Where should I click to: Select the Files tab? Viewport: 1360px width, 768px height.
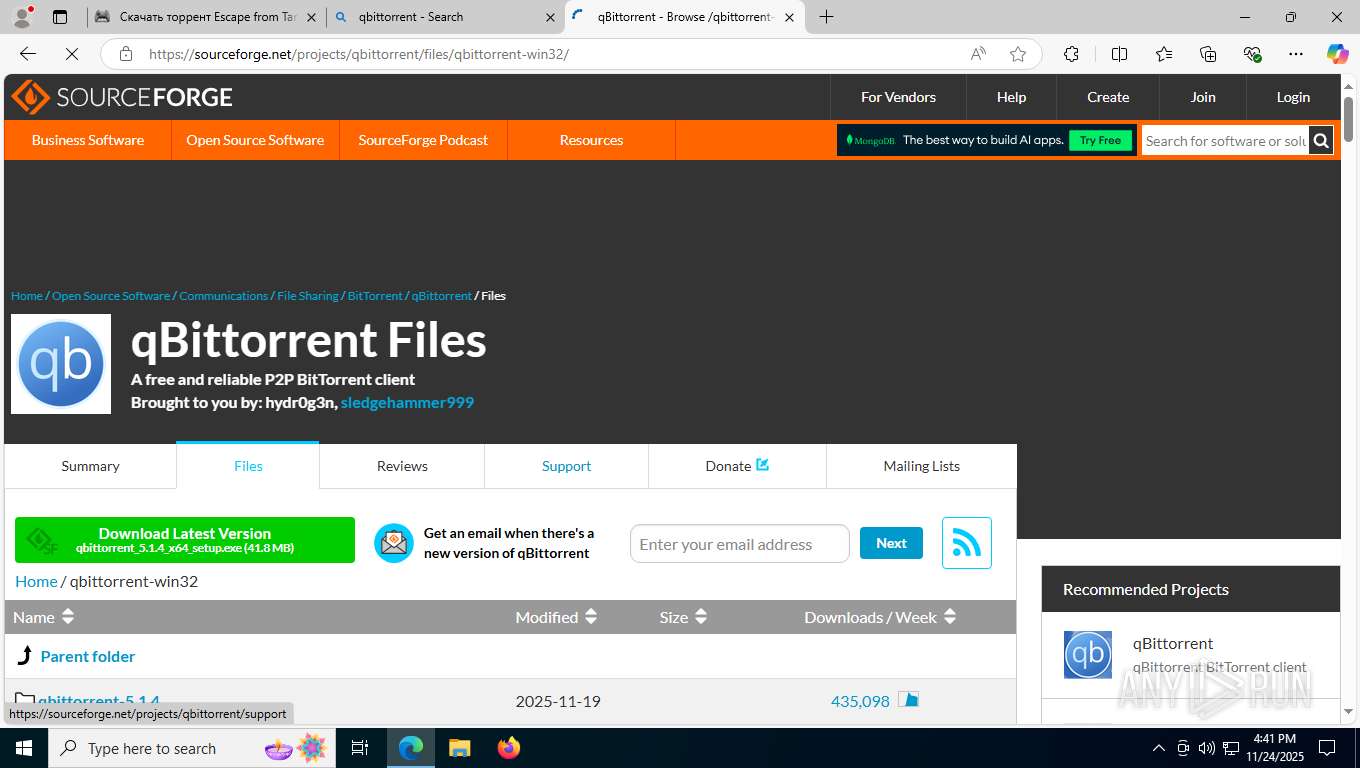[x=248, y=466]
